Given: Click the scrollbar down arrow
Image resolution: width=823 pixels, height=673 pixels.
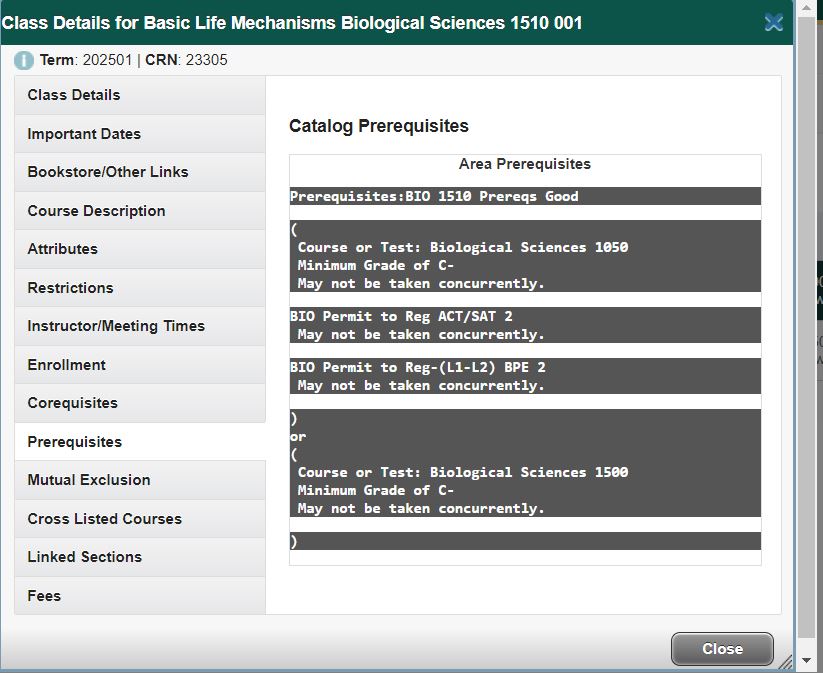Looking at the screenshot, I should point(806,661).
